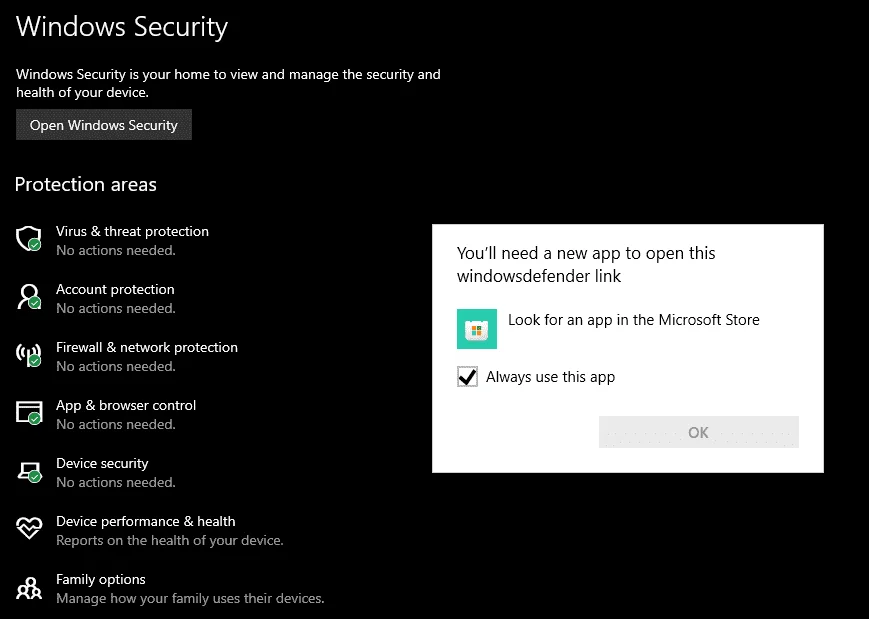869x619 pixels.
Task: Click the Family options people icon
Action: pyautogui.click(x=29, y=588)
